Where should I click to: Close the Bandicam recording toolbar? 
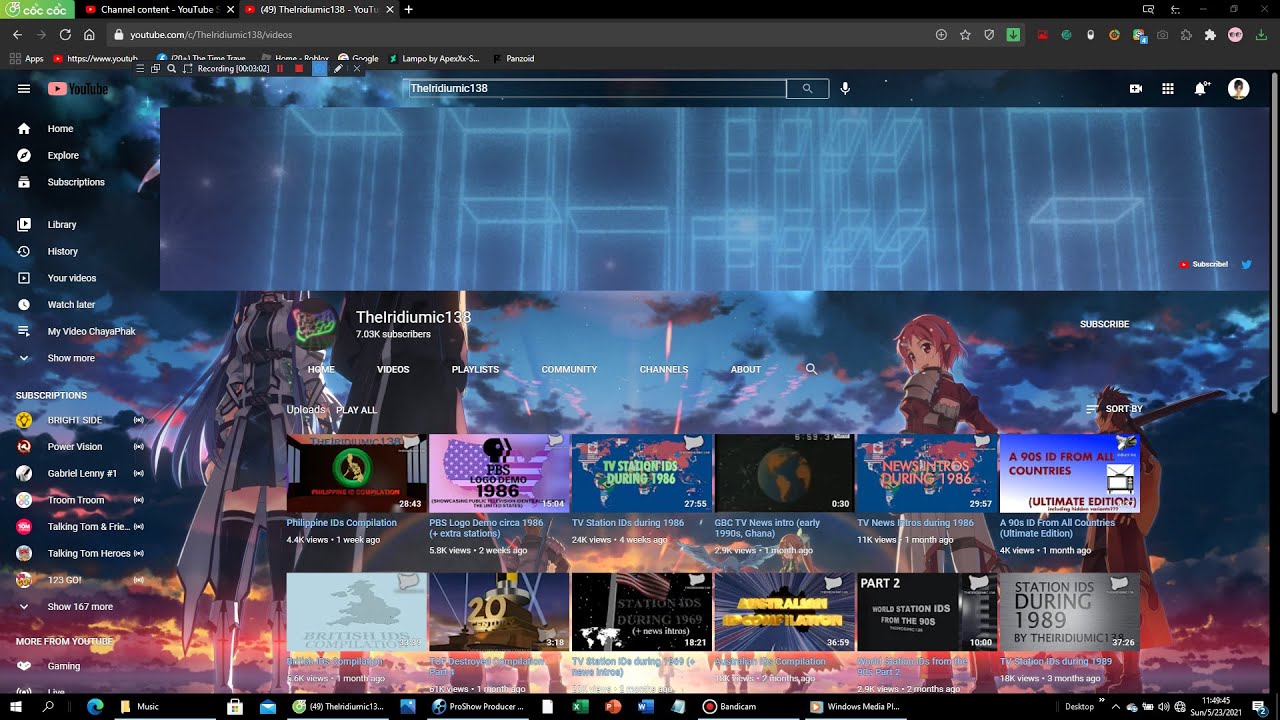[357, 69]
